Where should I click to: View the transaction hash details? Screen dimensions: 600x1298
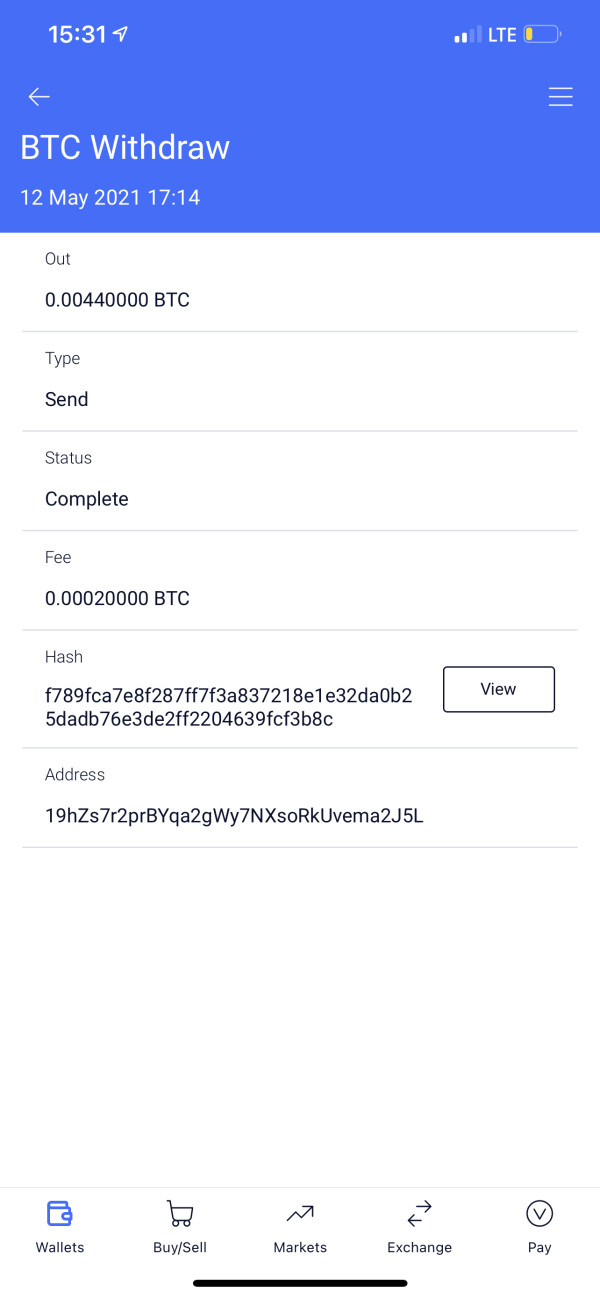pos(499,689)
